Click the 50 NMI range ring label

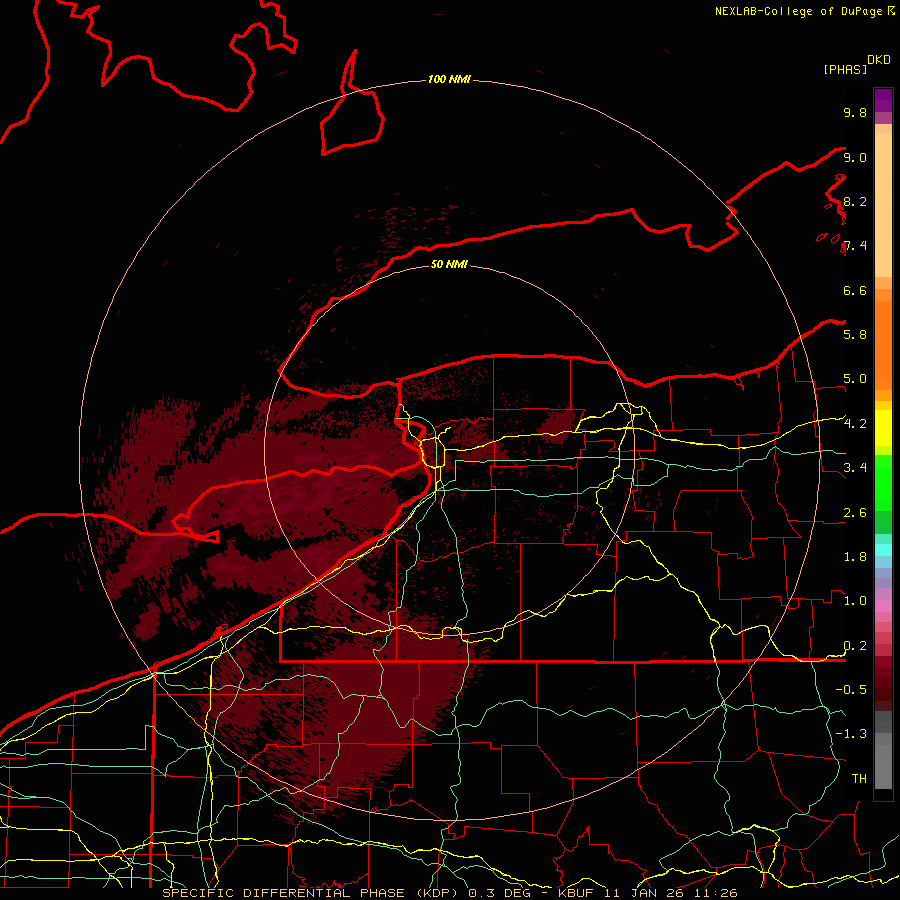pyautogui.click(x=449, y=264)
